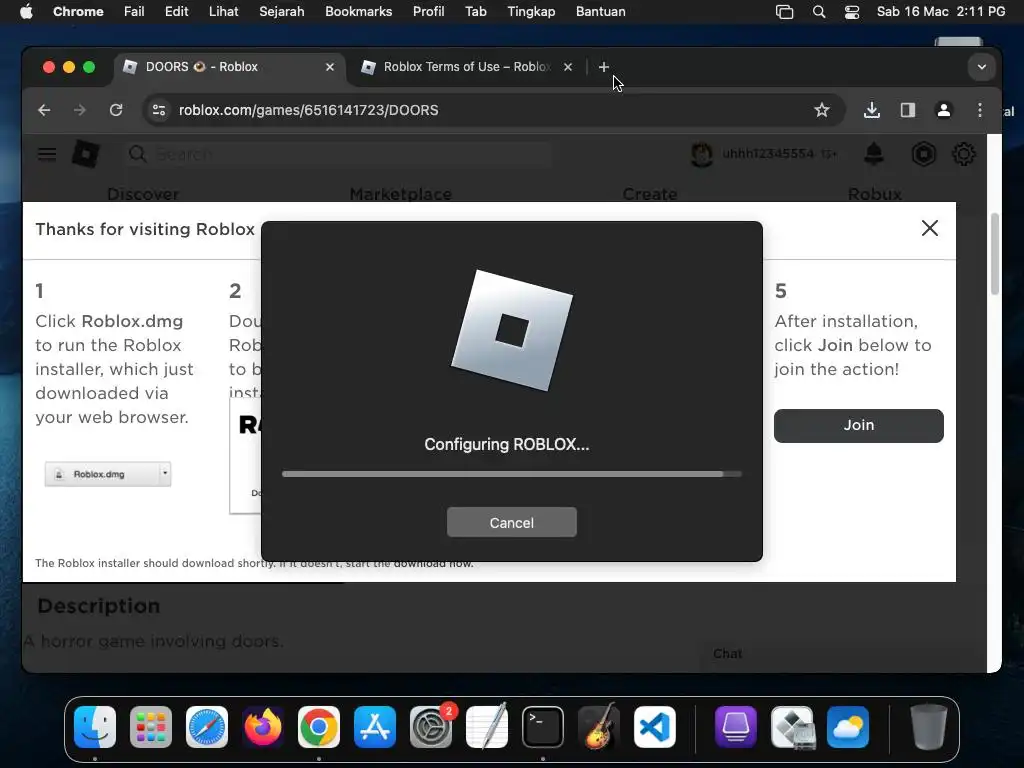Click the Join button
The width and height of the screenshot is (1024, 768).
(858, 425)
